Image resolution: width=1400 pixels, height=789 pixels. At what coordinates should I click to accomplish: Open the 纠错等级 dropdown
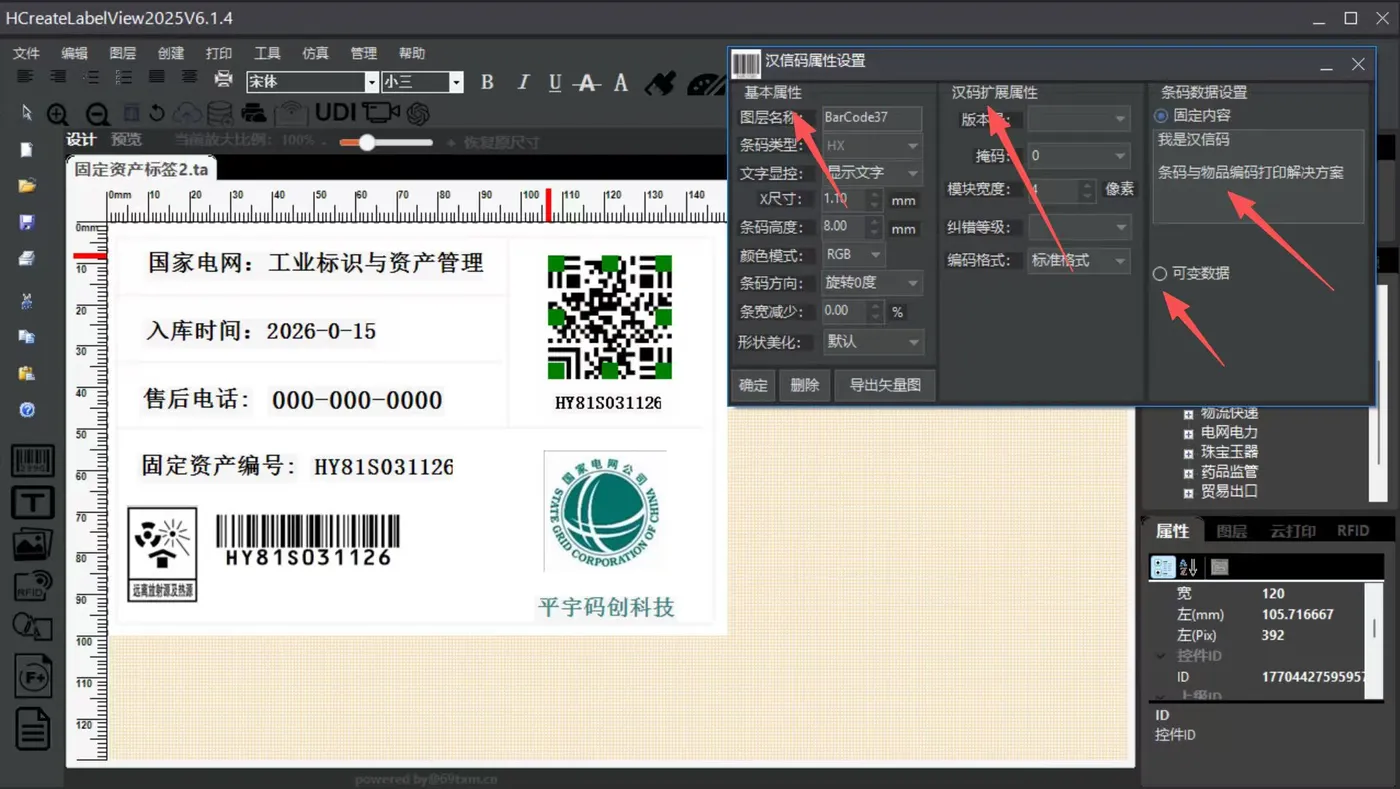point(1079,228)
